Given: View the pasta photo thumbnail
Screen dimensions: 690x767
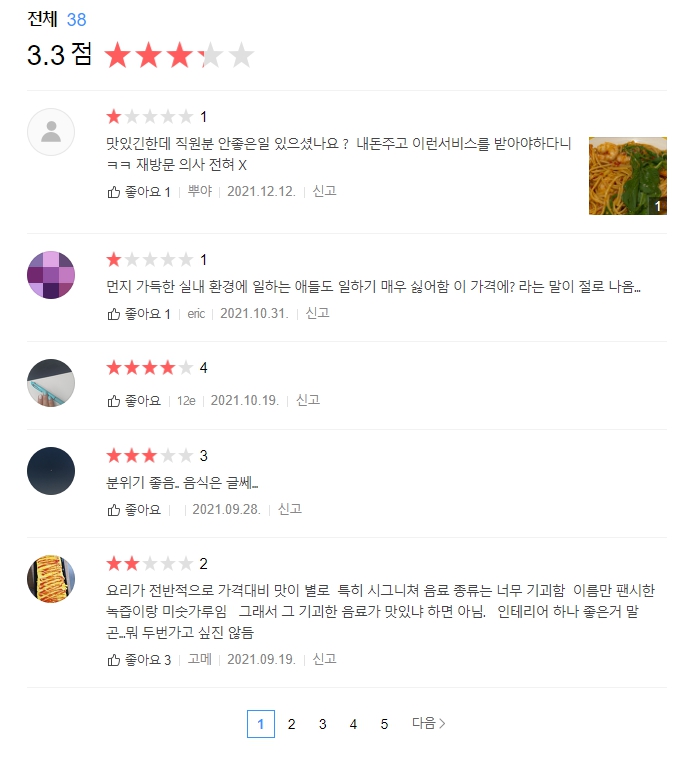Looking at the screenshot, I should pos(627,176).
